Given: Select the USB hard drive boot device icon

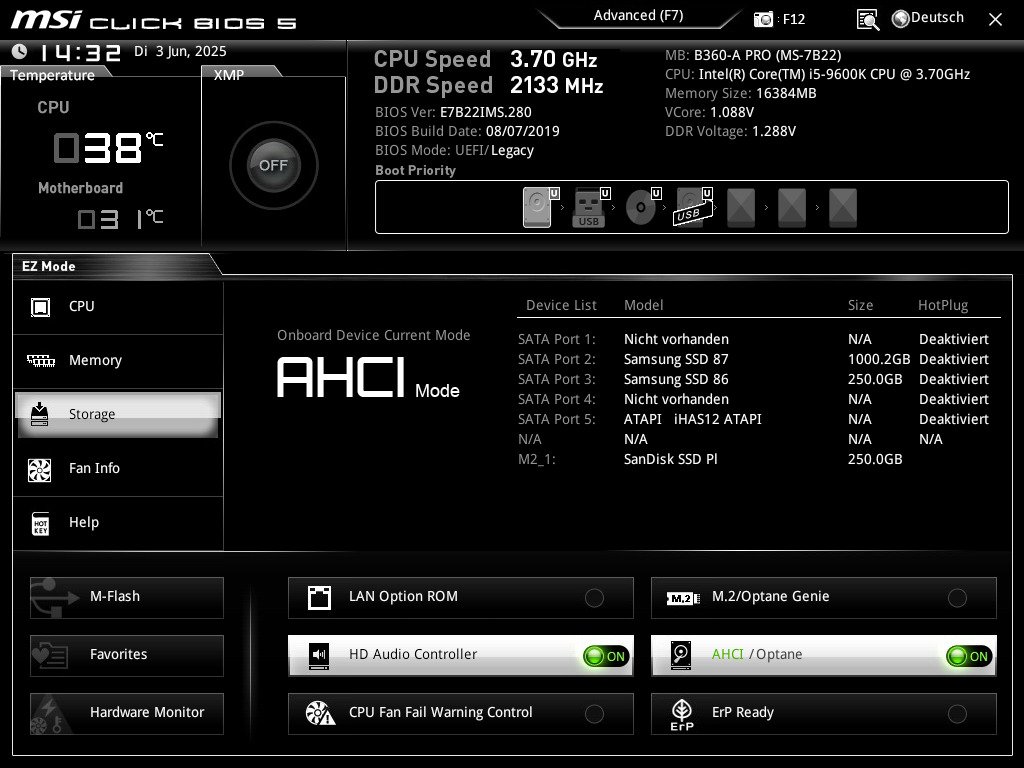Looking at the screenshot, I should (x=692, y=207).
